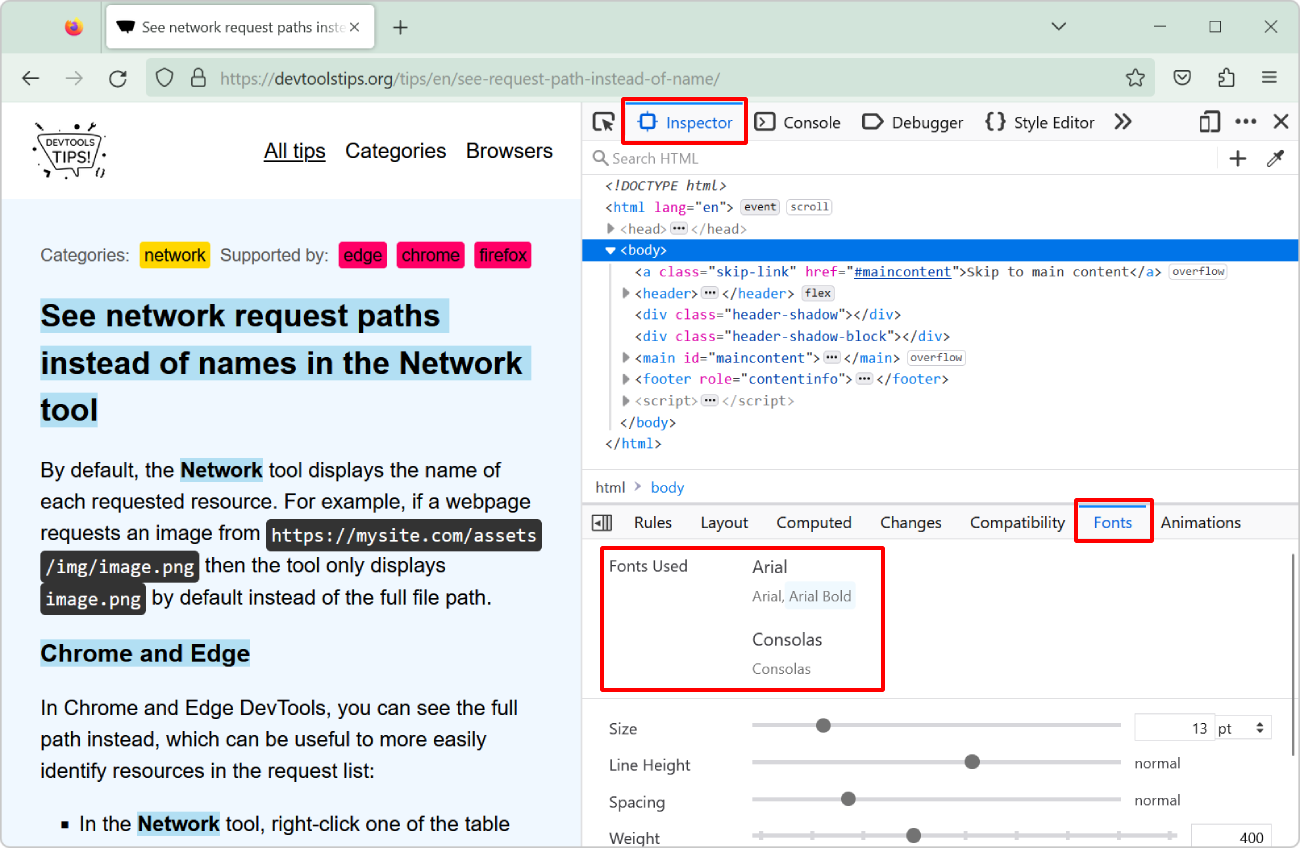Viewport: 1300px width, 848px height.
Task: Show more DevTools tools chevron
Action: 1123,122
